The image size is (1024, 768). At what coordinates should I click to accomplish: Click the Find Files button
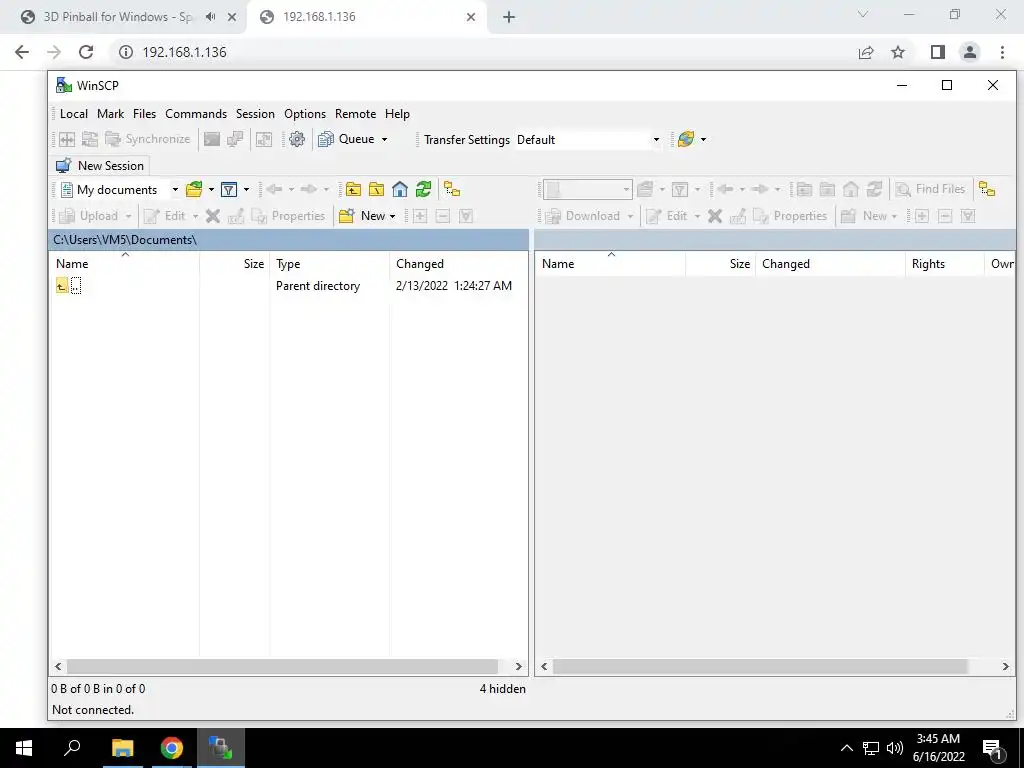tap(930, 189)
